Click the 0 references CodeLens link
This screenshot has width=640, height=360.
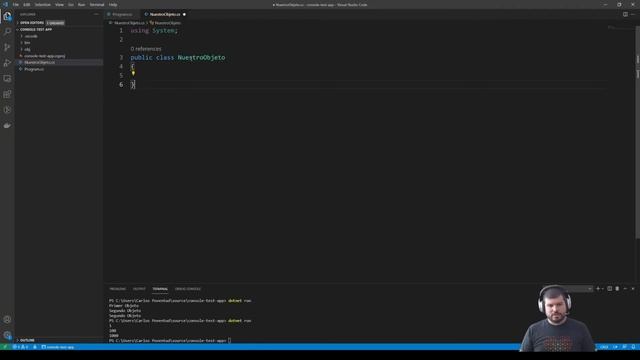[146, 49]
